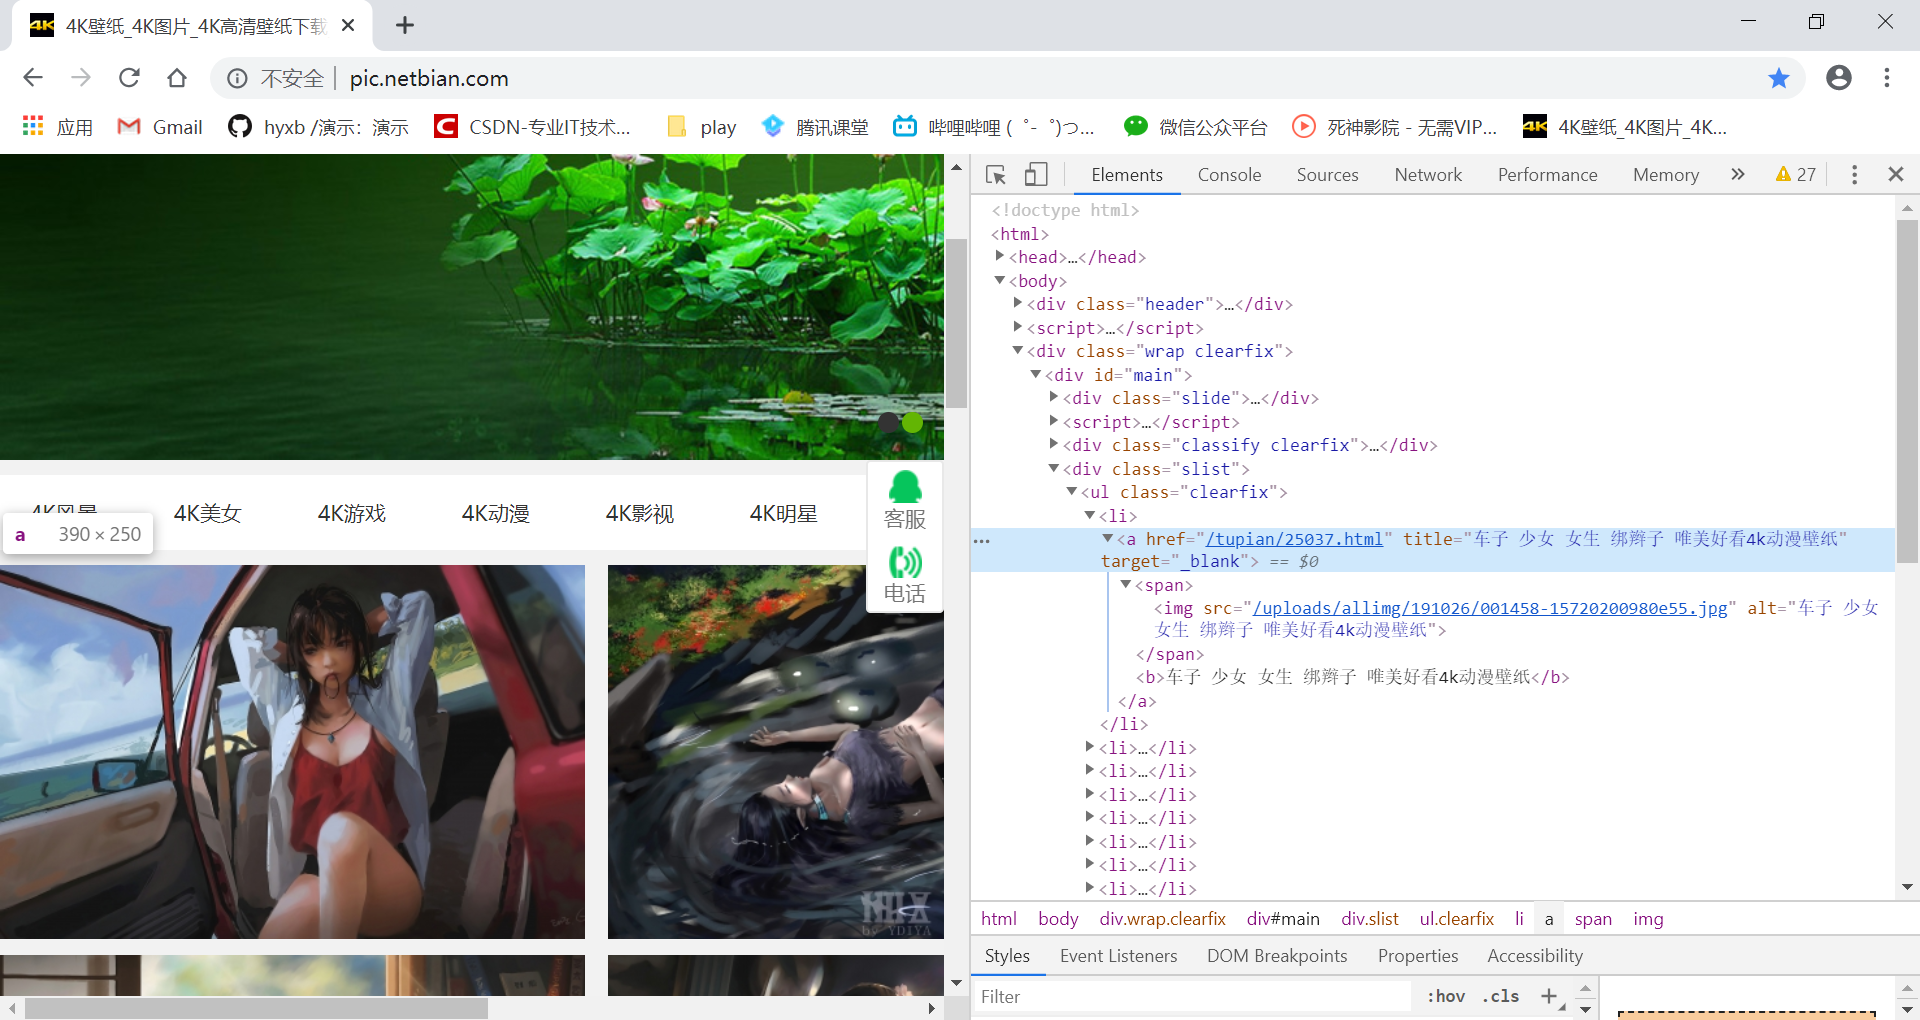Toggle the .cls class editor
Image resolution: width=1920 pixels, height=1020 pixels.
pos(1500,996)
